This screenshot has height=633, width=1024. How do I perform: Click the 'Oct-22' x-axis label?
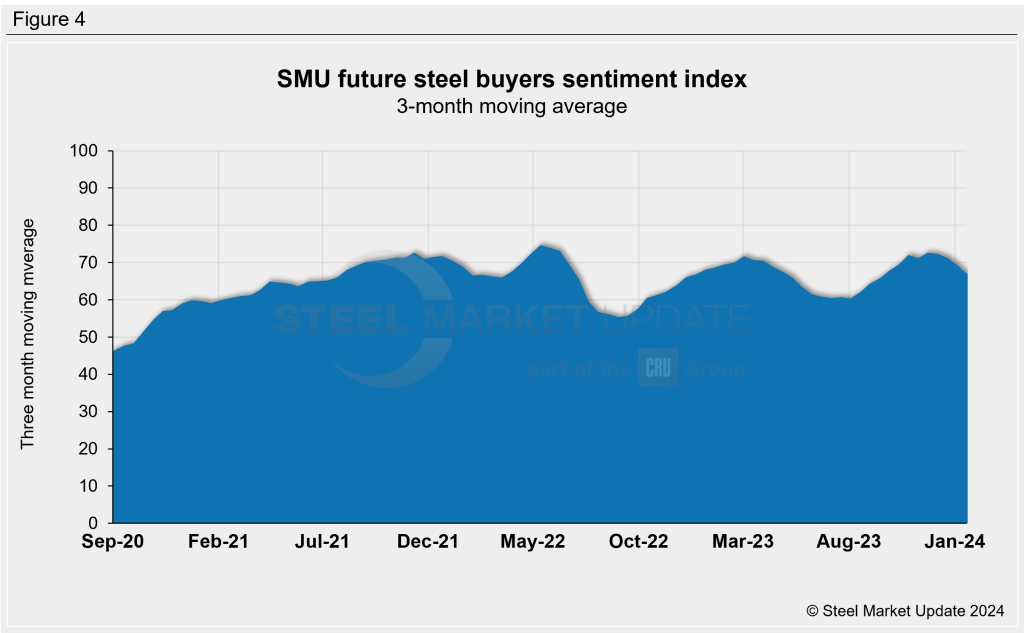click(639, 542)
